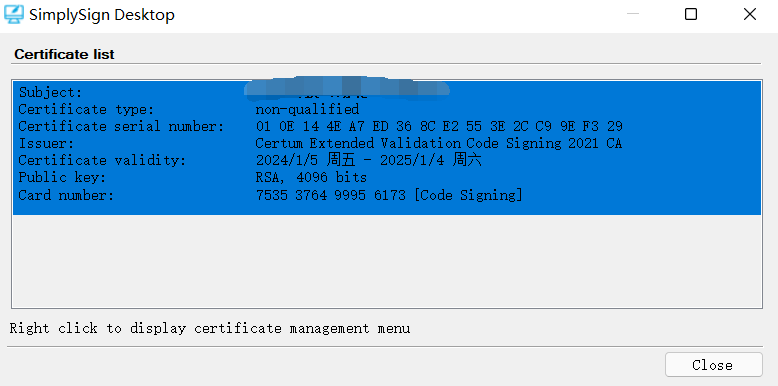Click the SimplySign Desktop title bar text
This screenshot has height=386, width=778.
pos(102,15)
